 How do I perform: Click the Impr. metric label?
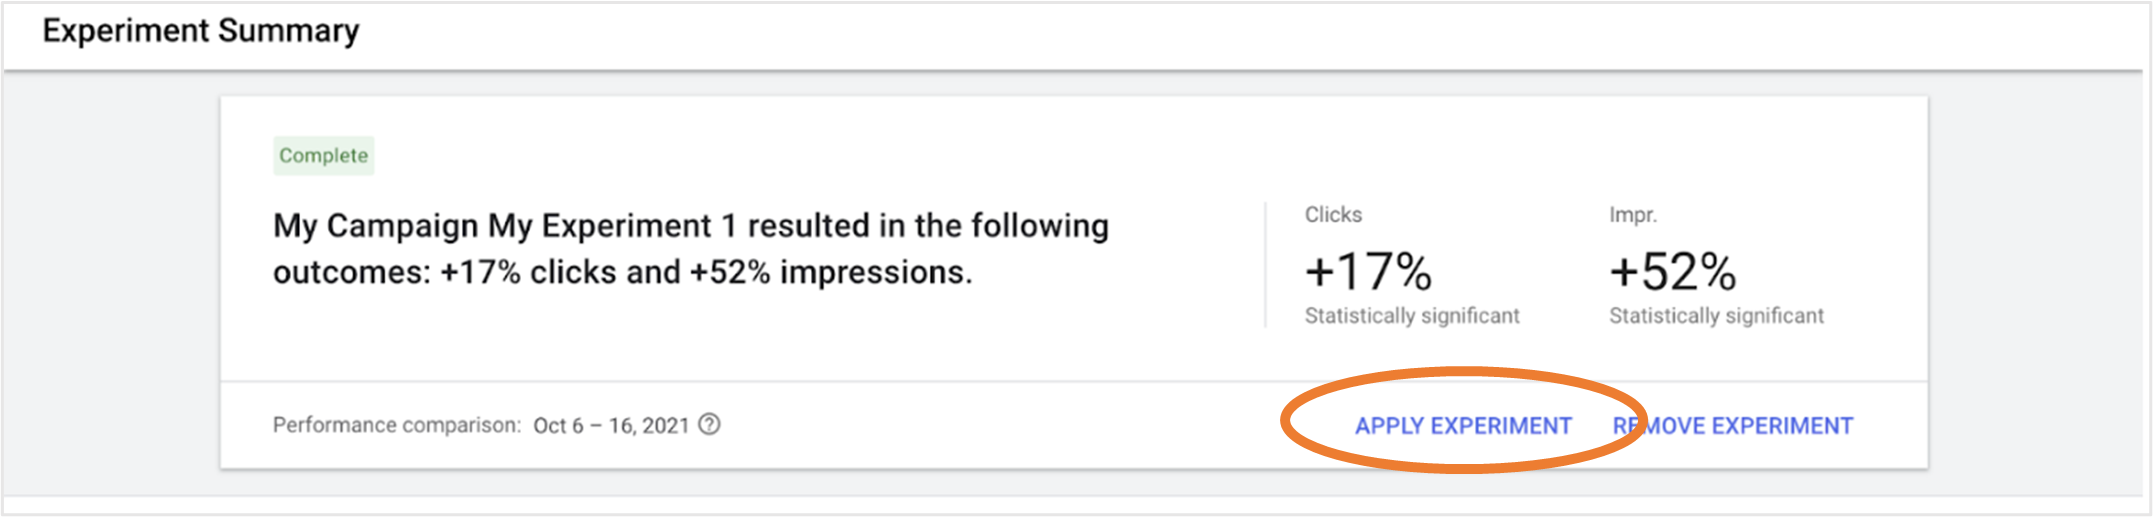pyautogui.click(x=1632, y=215)
